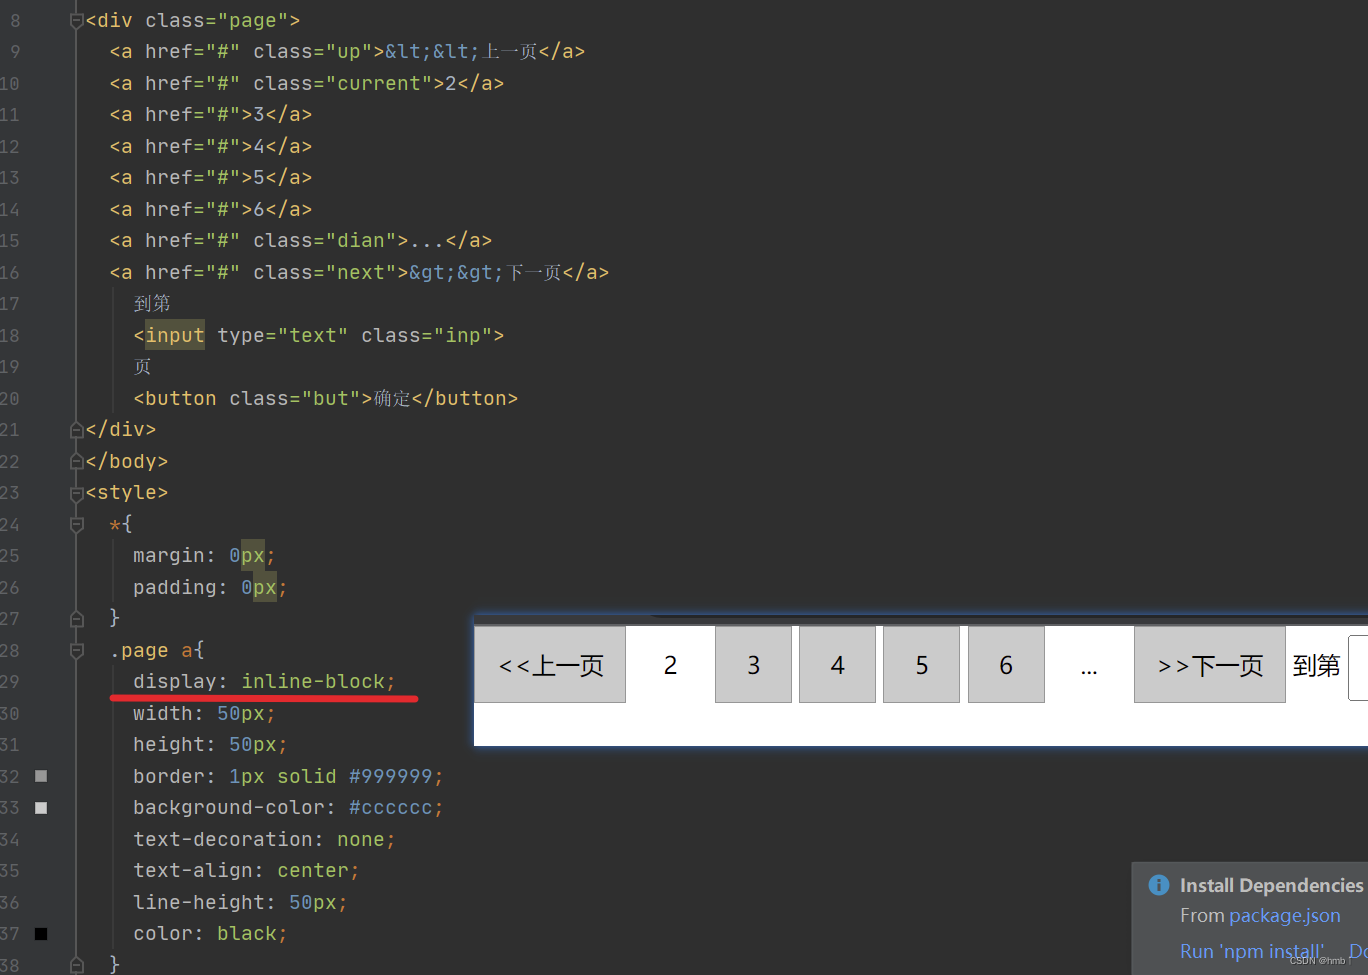Click the text-decoration: none line
This screenshot has height=975, width=1368.
[x=264, y=840]
